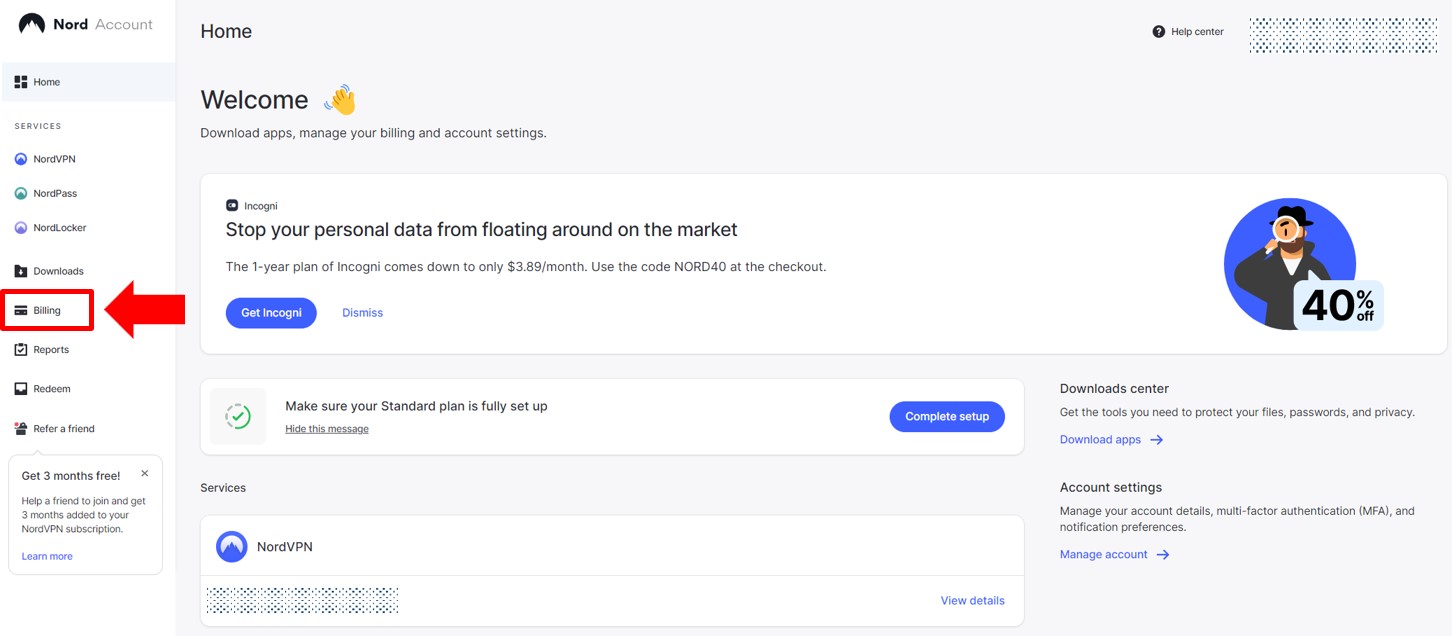Viewport: 1452px width, 636px height.
Task: Dismiss the Incogni promotional banner
Action: point(361,312)
